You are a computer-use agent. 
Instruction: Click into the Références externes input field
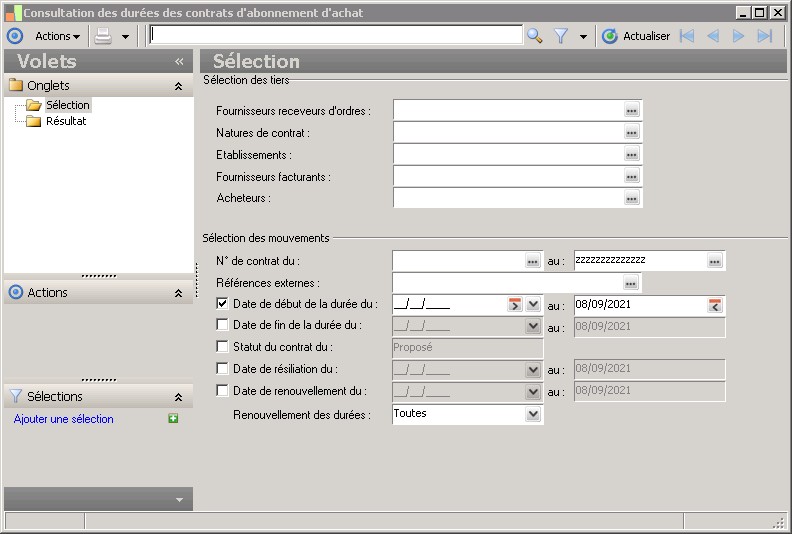pyautogui.click(x=506, y=283)
